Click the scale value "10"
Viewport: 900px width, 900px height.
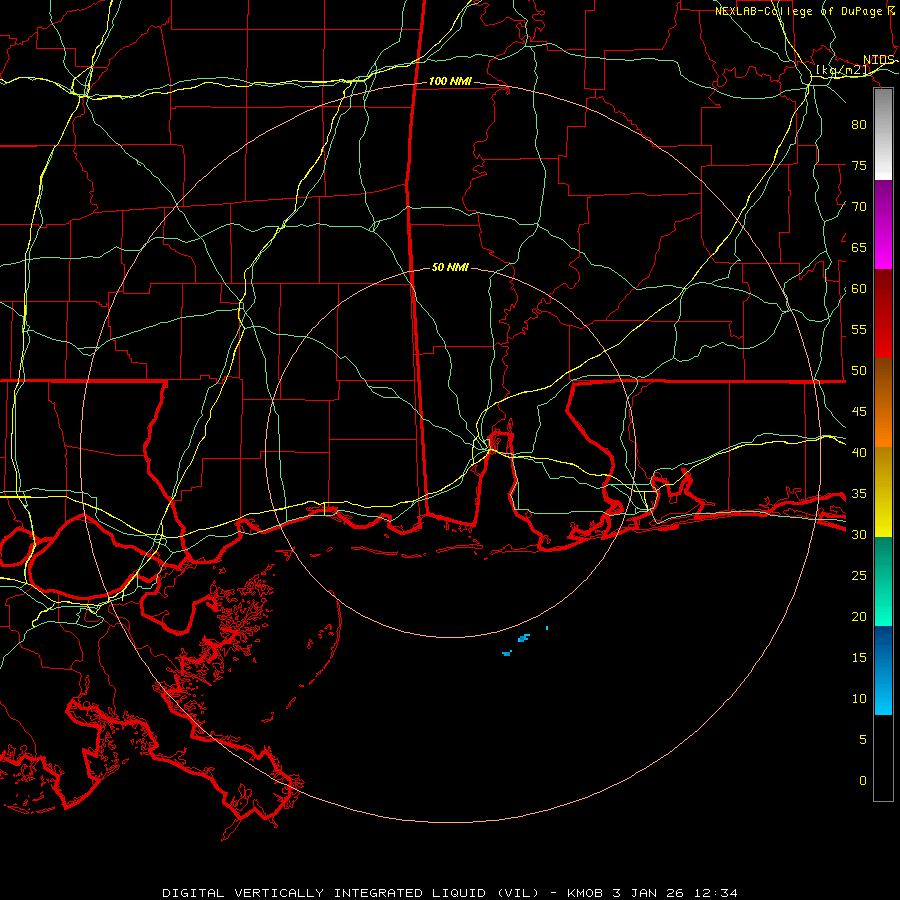point(859,699)
